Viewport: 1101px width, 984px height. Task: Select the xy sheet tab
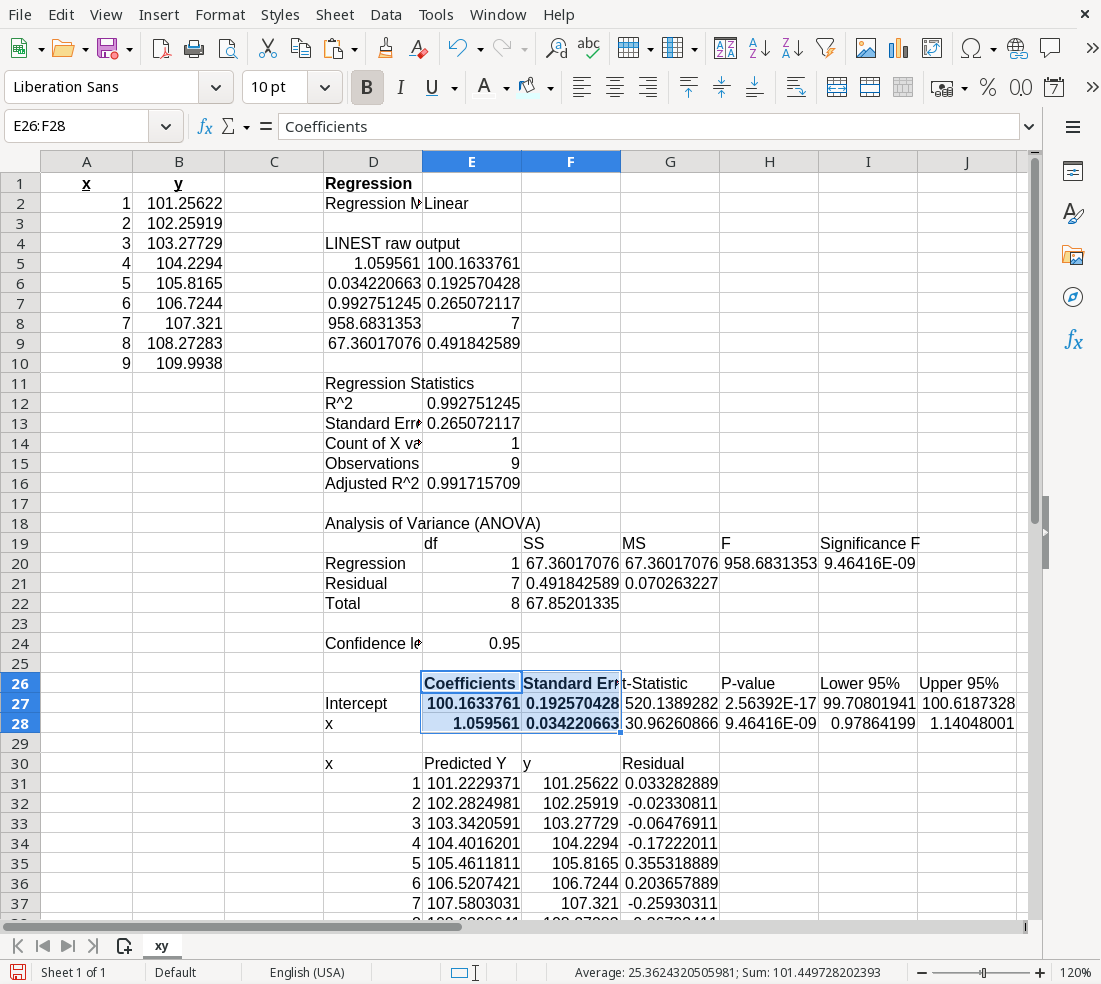click(161, 945)
